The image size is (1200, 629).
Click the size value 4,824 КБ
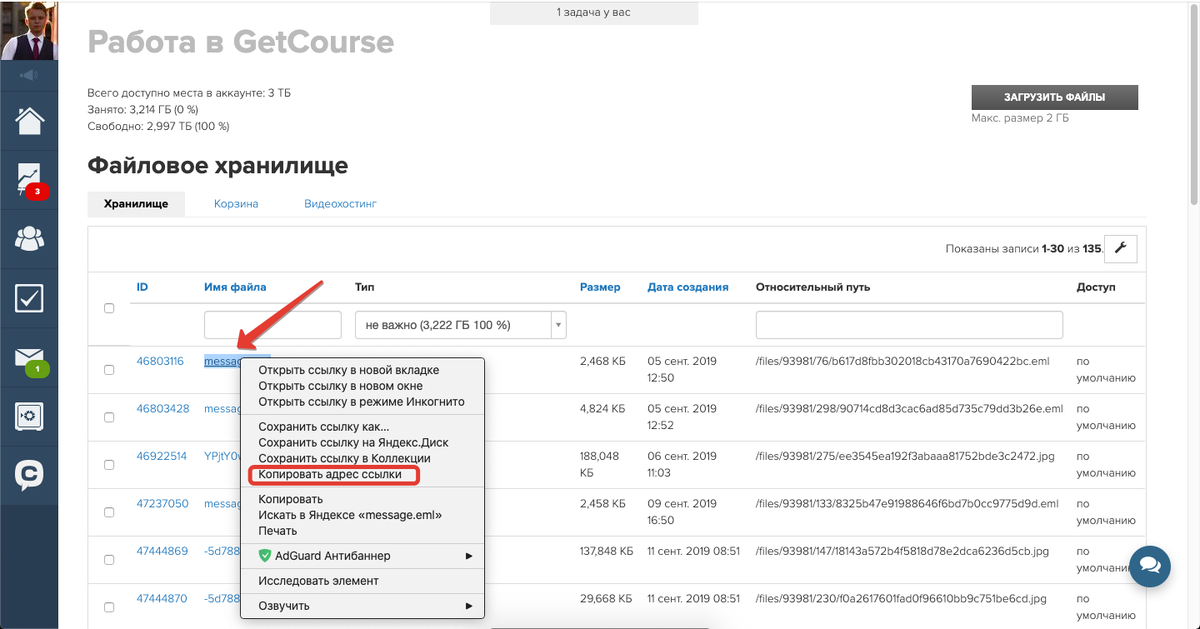pyautogui.click(x=603, y=409)
